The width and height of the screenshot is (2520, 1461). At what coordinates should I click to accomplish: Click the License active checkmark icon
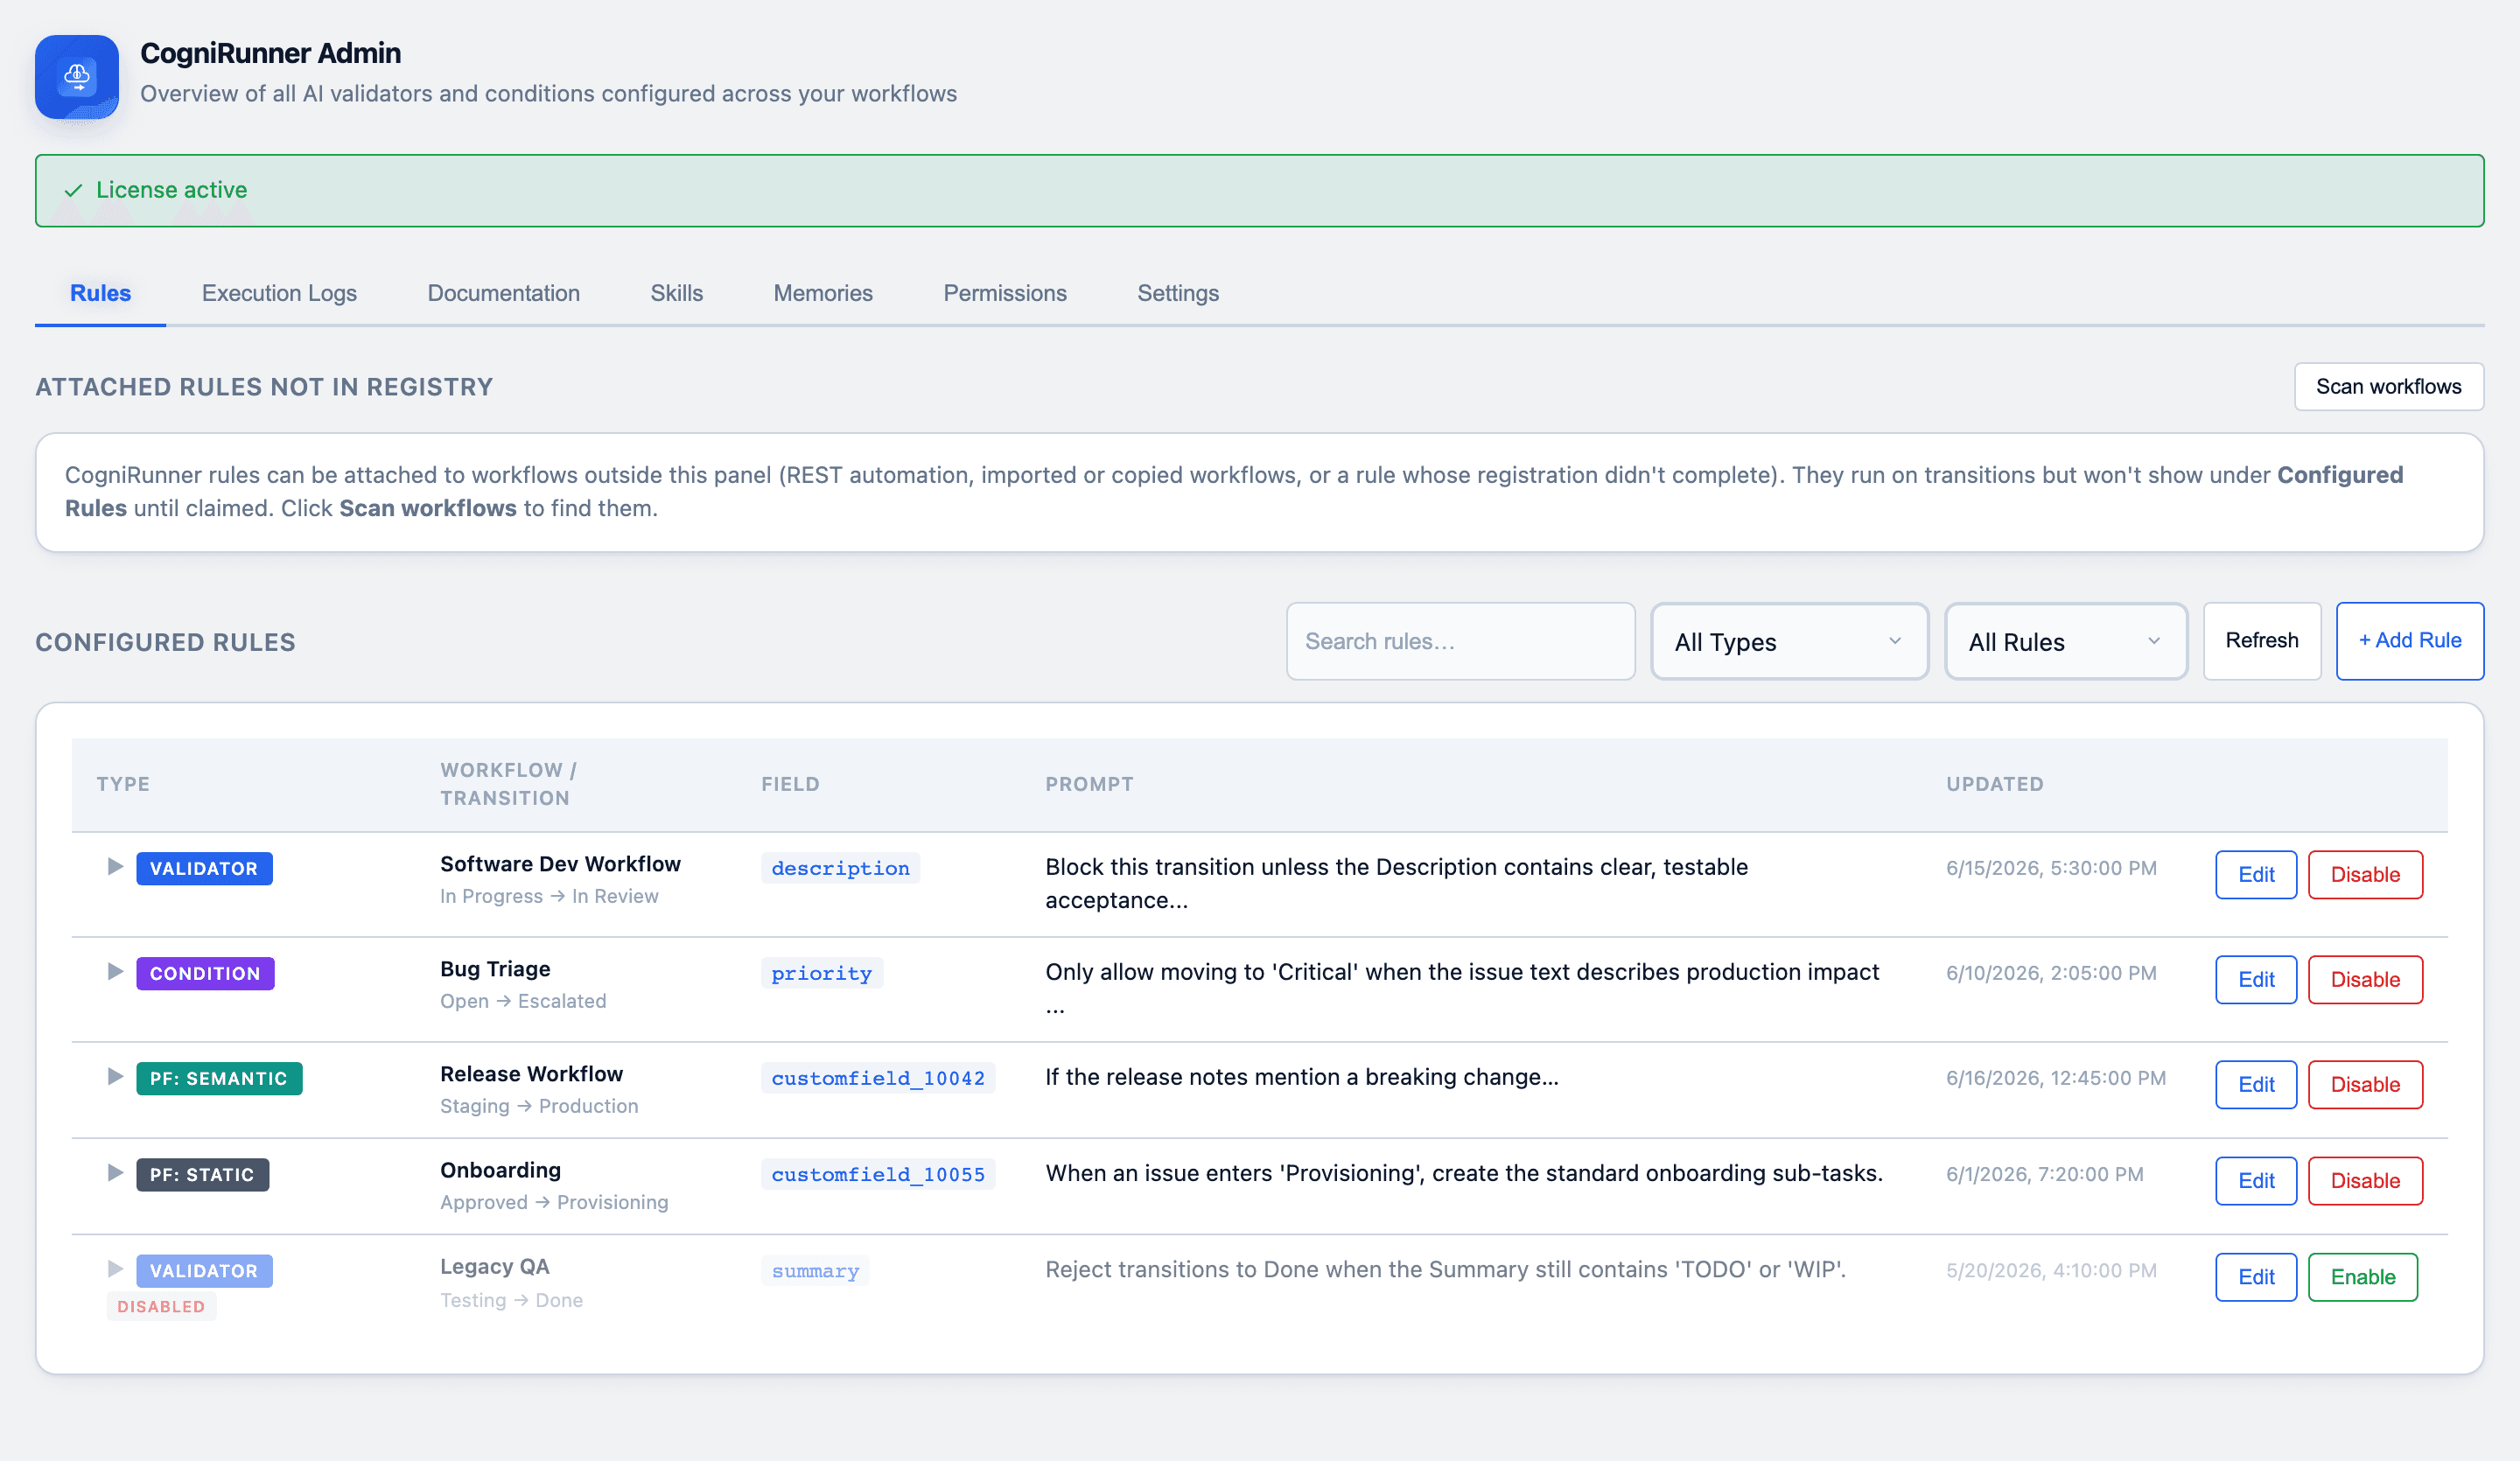click(73, 190)
